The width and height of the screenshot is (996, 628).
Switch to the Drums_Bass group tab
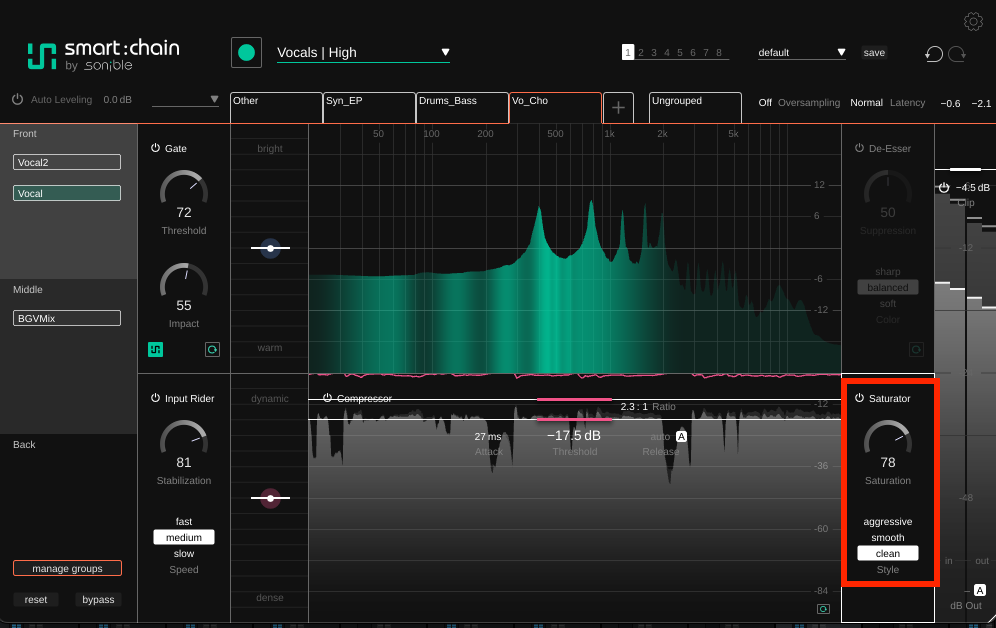coord(462,107)
